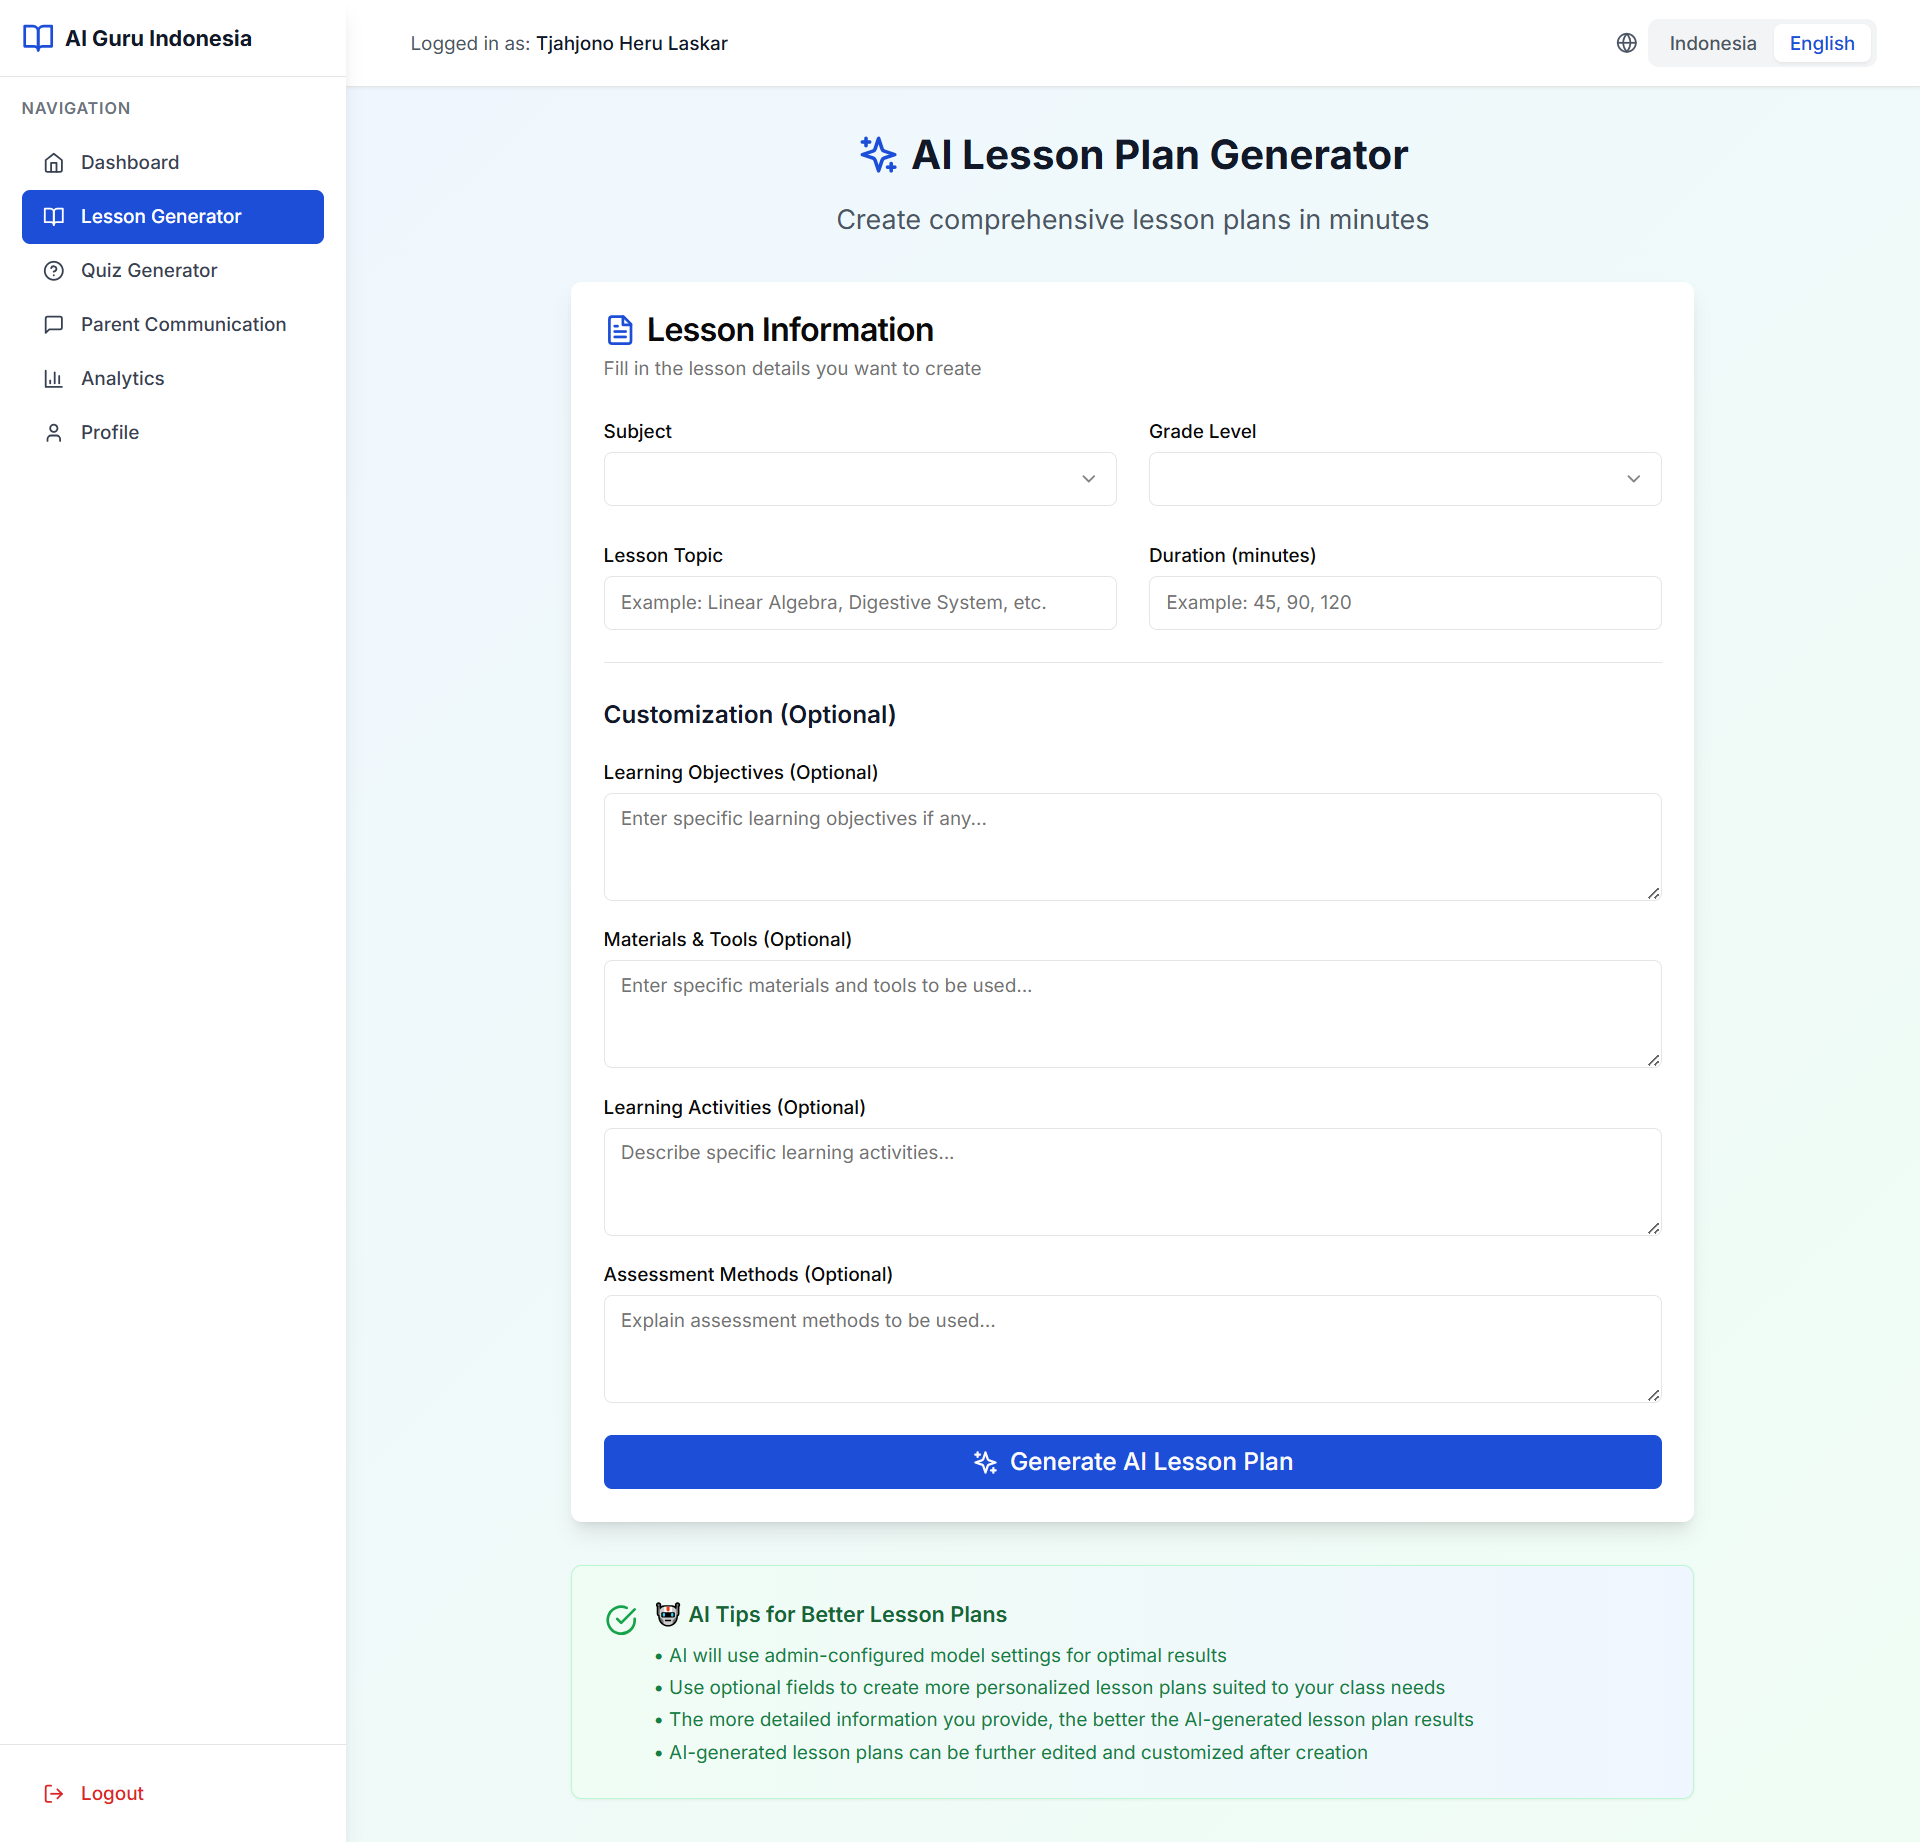The width and height of the screenshot is (1920, 1843).
Task: Click the Lesson Generator book icon
Action: [x=54, y=216]
